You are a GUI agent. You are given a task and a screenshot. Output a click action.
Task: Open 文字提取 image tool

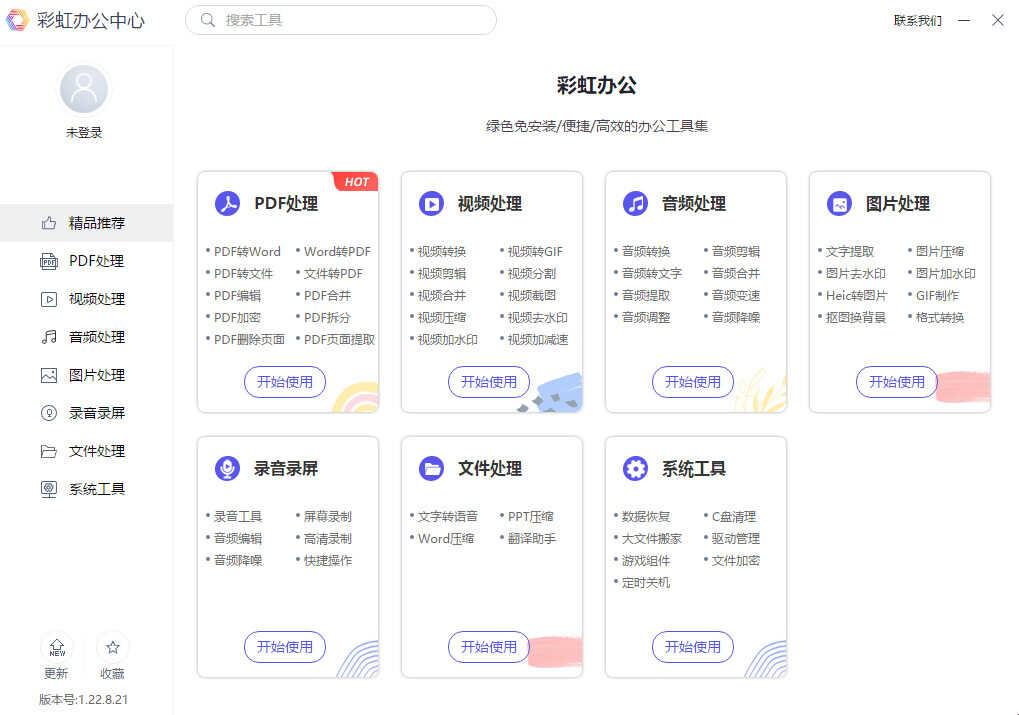coord(849,252)
